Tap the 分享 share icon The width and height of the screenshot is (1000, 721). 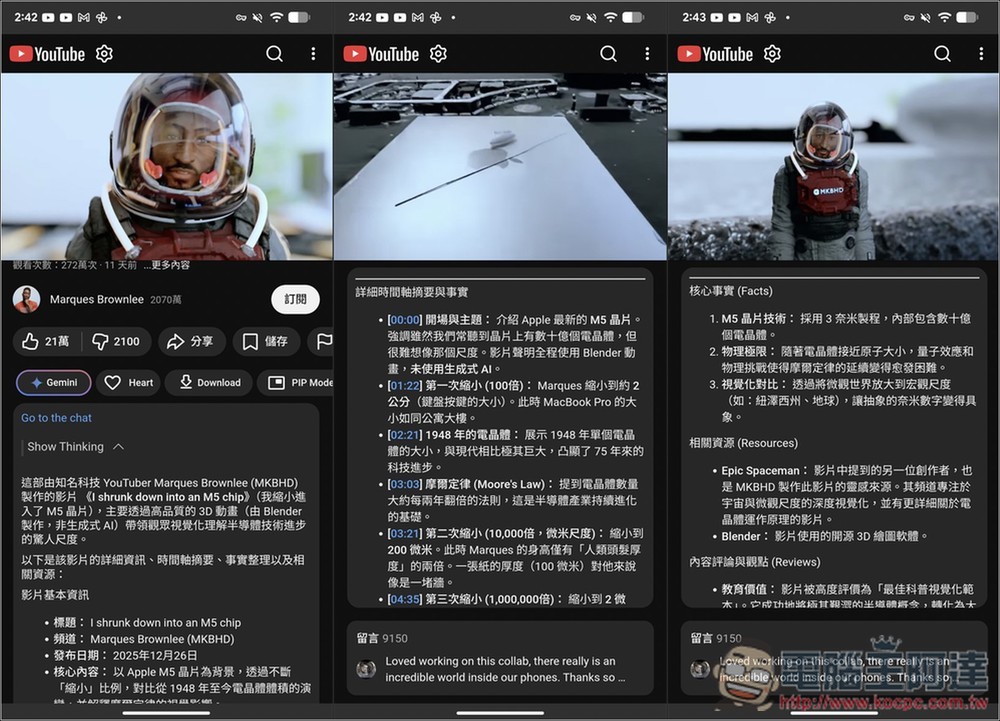click(x=191, y=341)
